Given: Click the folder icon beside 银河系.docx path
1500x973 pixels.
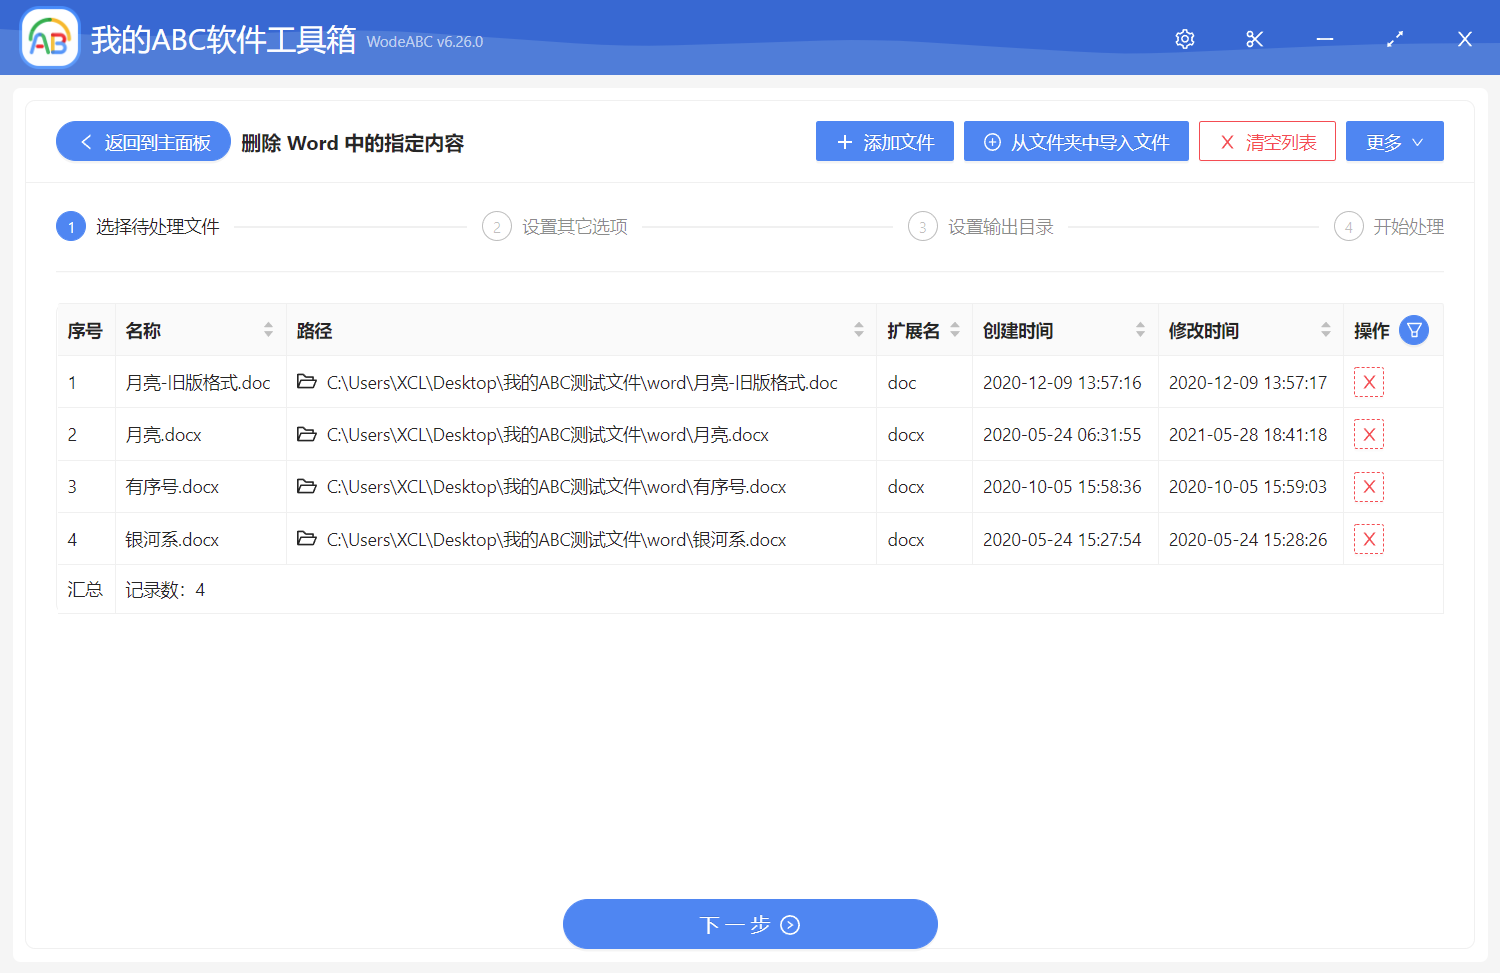Looking at the screenshot, I should (x=307, y=539).
